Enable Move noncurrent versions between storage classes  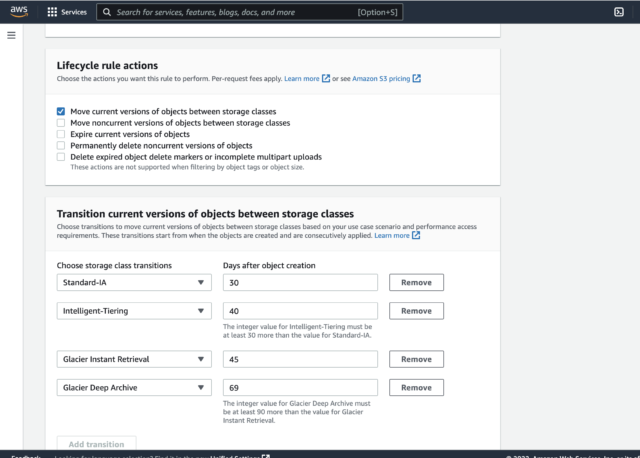point(61,122)
